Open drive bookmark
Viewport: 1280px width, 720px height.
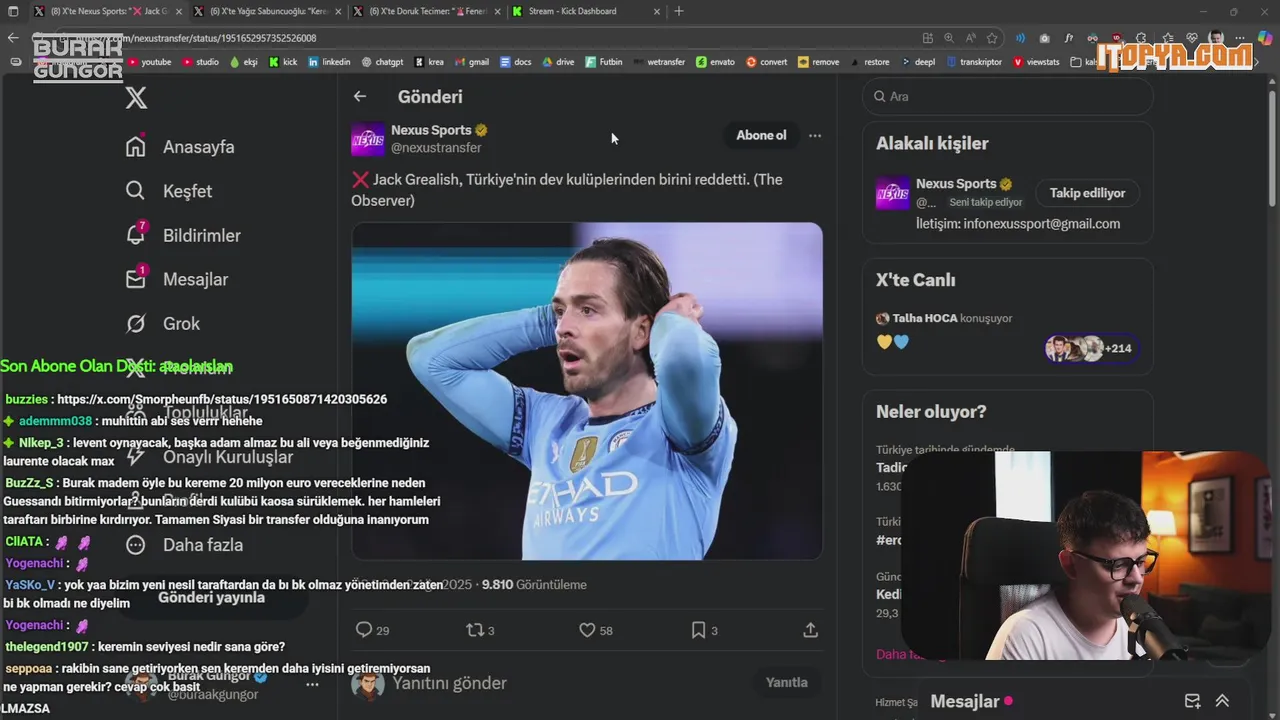point(558,62)
